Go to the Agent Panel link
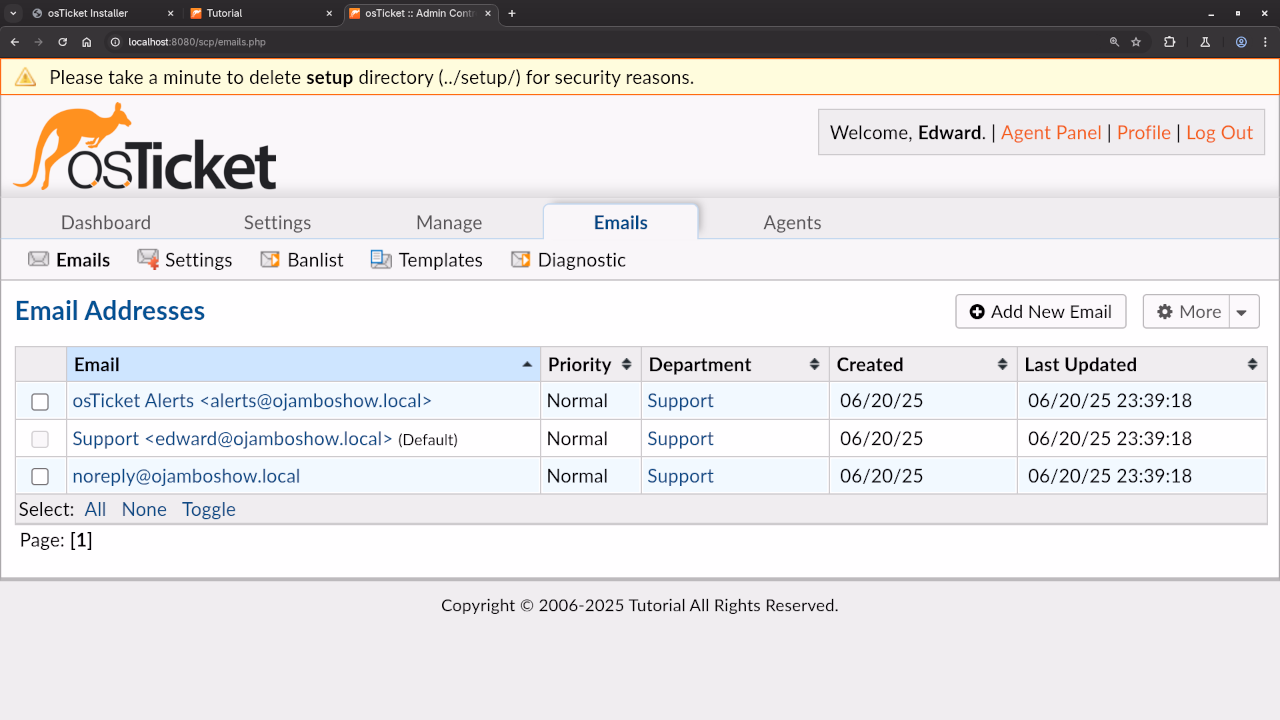 coord(1051,133)
